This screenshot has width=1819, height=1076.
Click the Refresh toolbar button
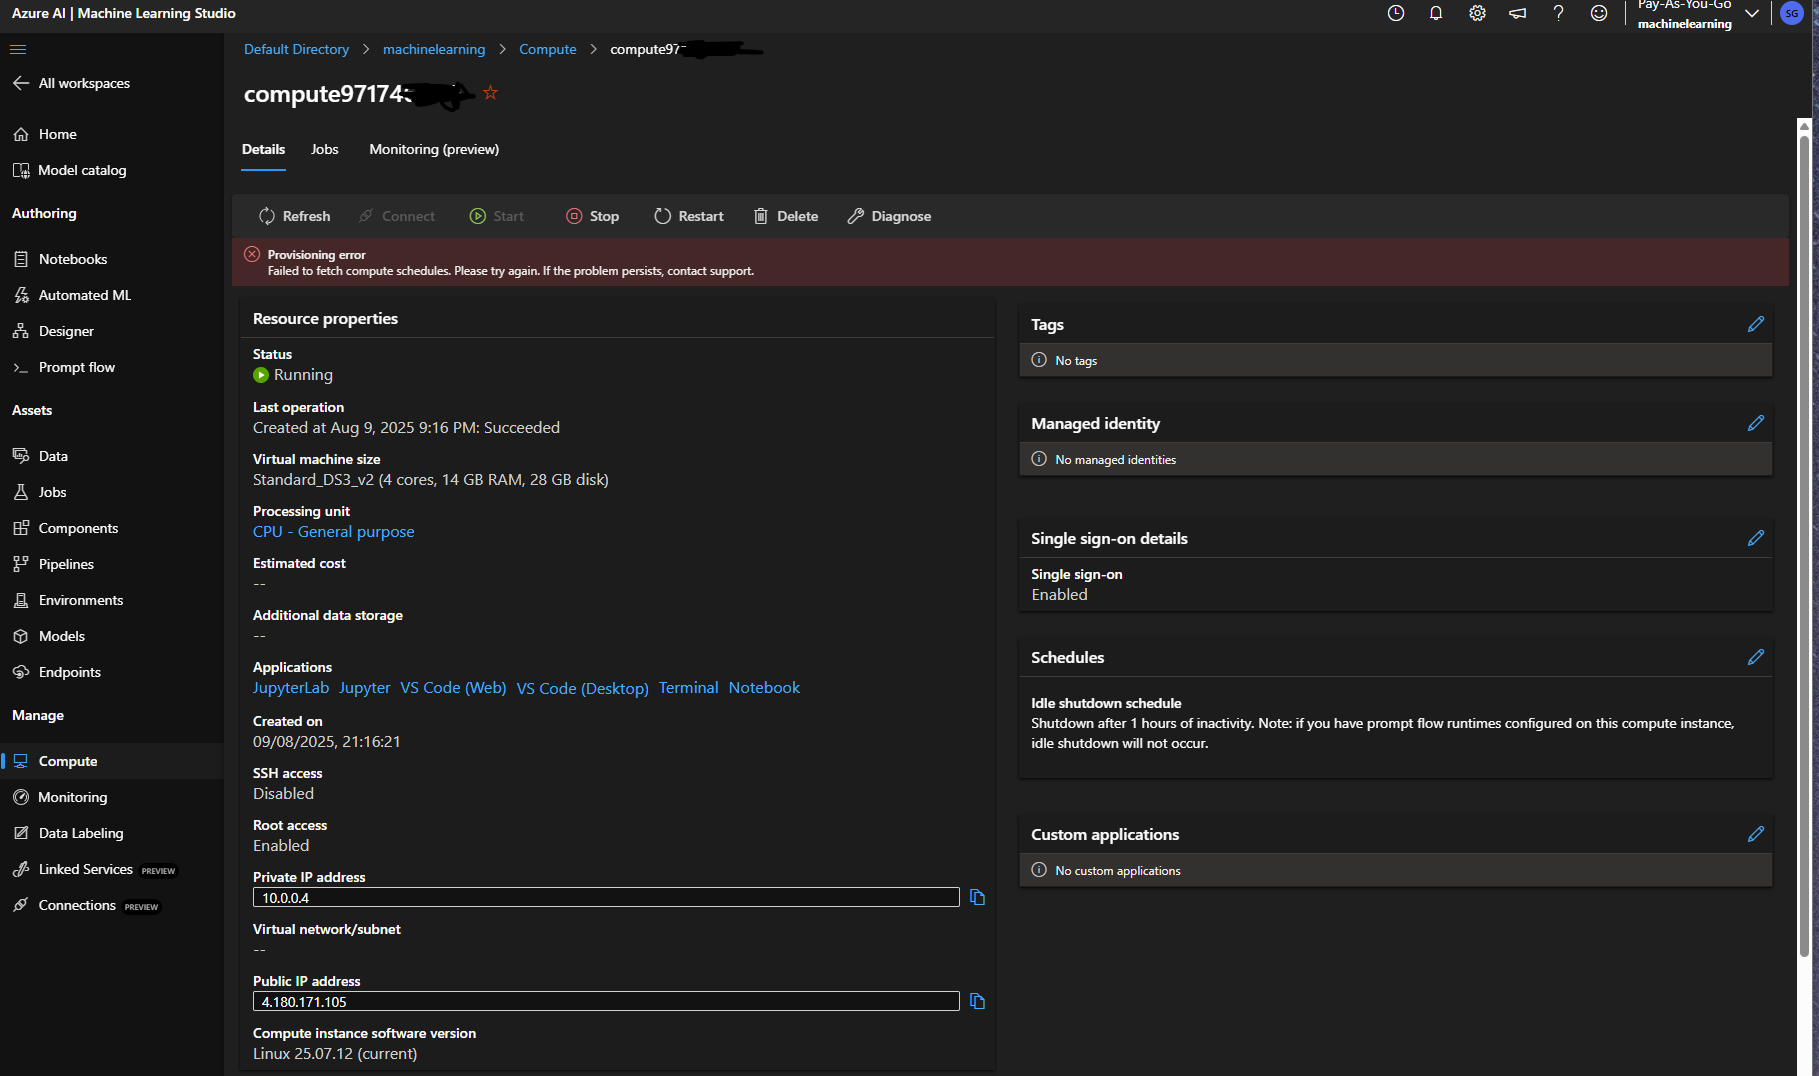[x=294, y=216]
